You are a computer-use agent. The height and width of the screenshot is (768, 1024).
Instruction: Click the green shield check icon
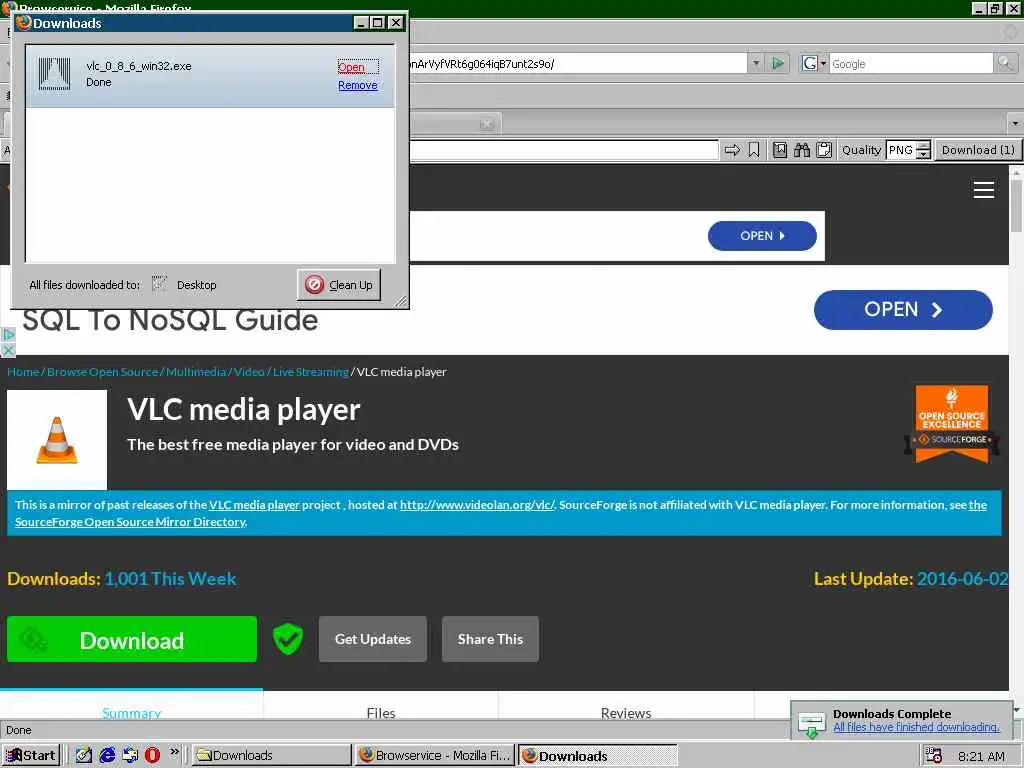point(287,639)
